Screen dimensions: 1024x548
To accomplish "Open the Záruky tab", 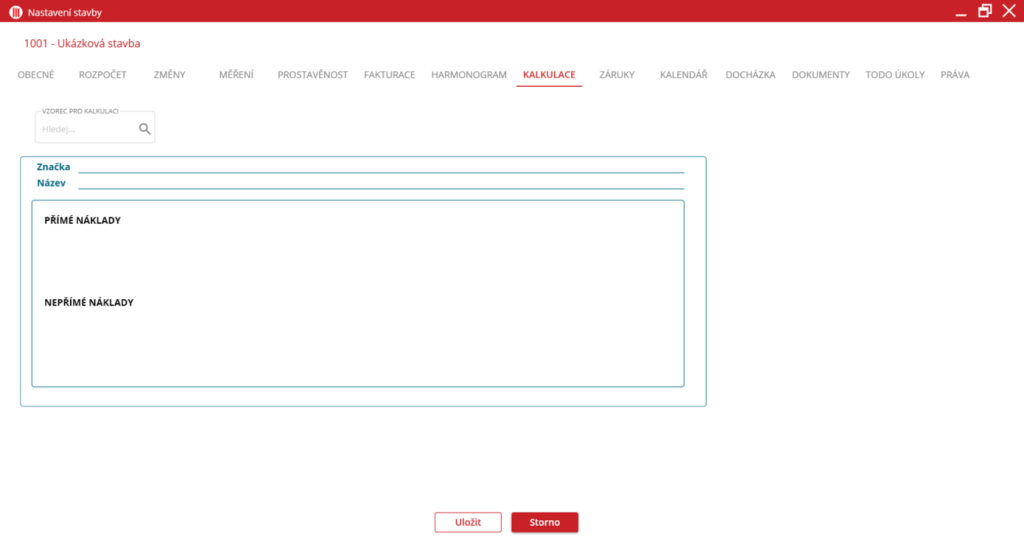I will click(x=616, y=75).
